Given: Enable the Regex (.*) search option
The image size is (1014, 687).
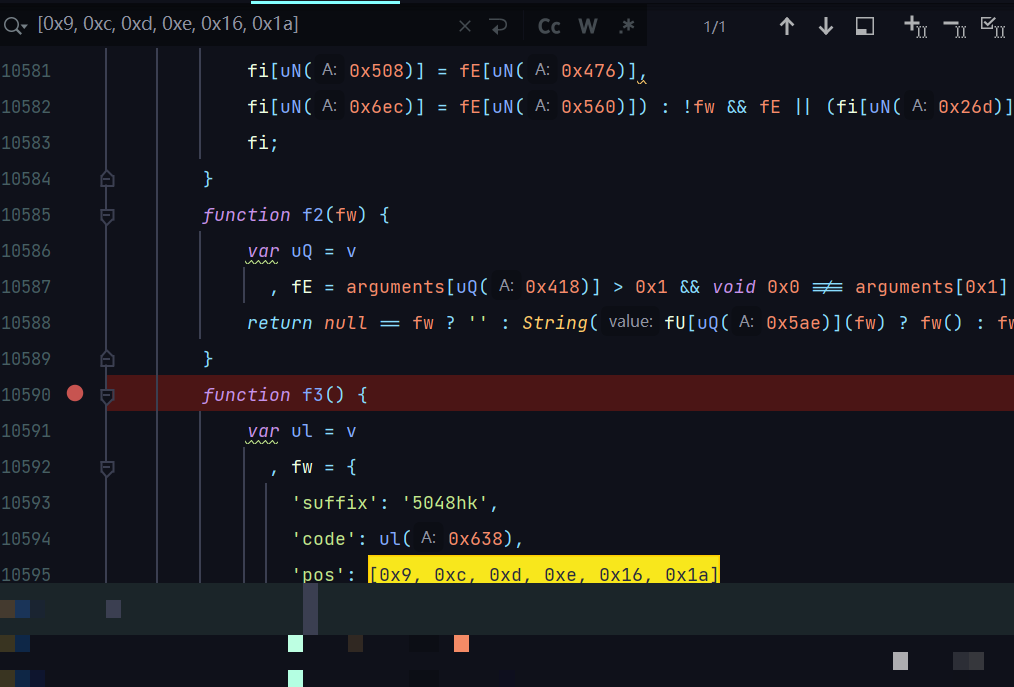Looking at the screenshot, I should (626, 26).
